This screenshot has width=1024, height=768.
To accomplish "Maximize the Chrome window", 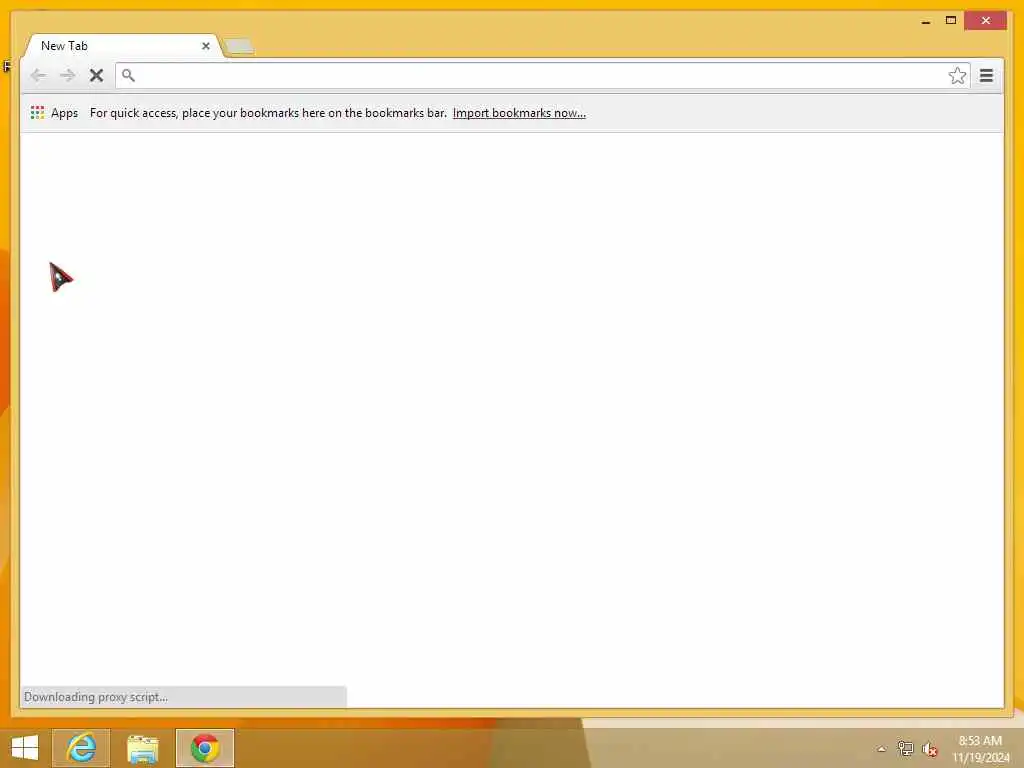I will (951, 21).
